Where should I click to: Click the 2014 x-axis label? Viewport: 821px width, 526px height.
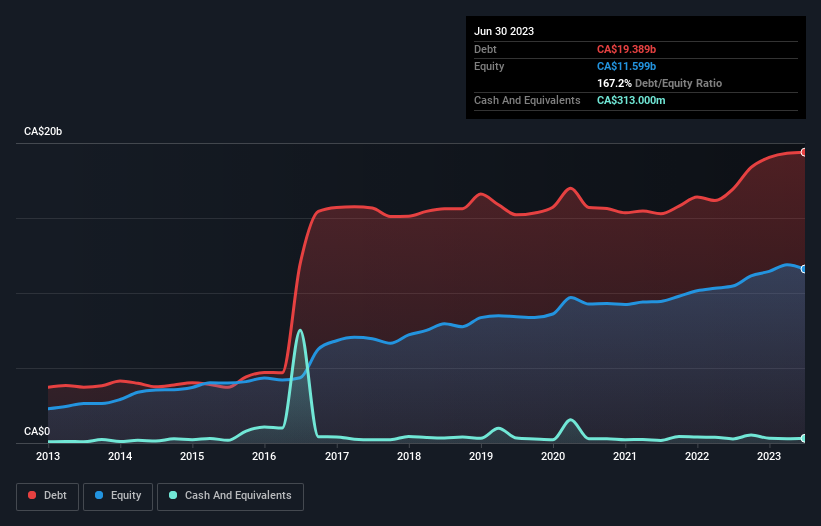(x=120, y=456)
